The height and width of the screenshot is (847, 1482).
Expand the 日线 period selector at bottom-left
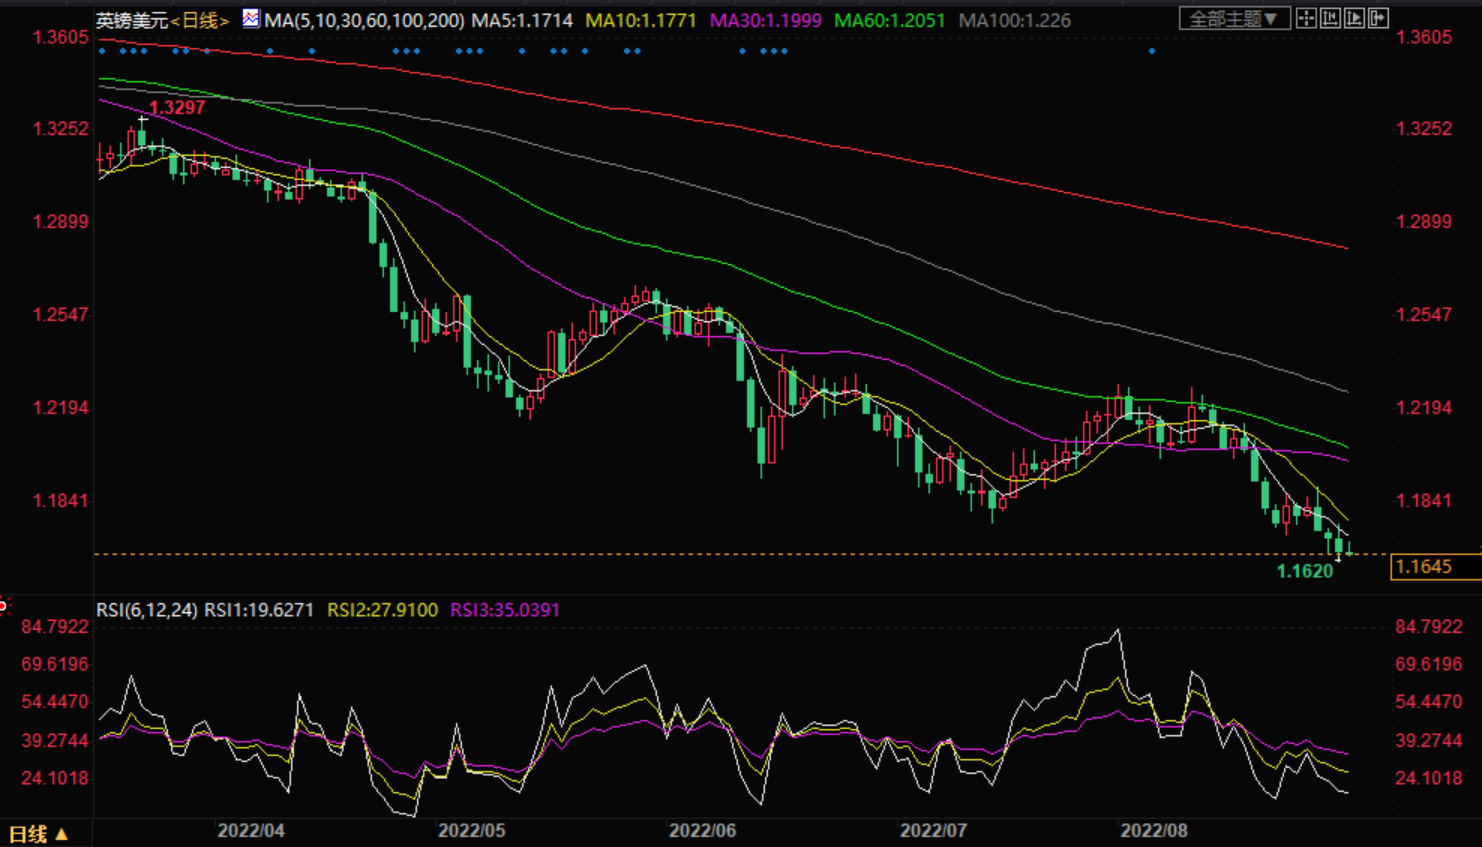[x=39, y=834]
